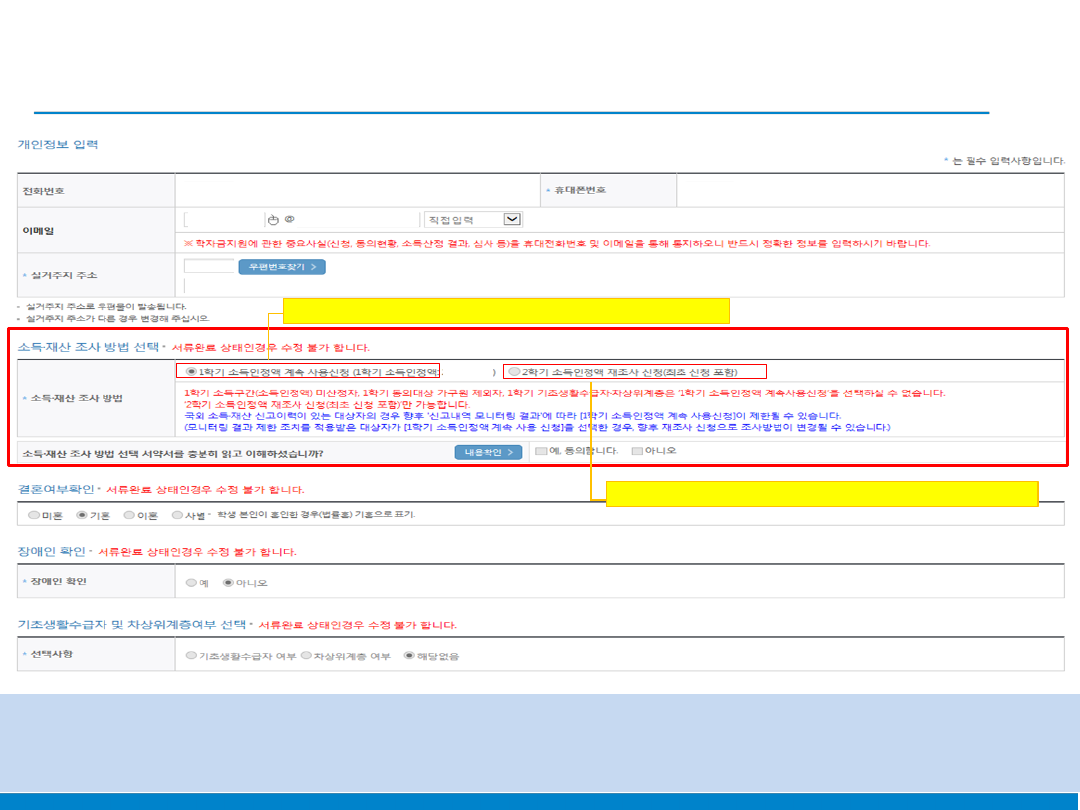Click the 내용확인 button
This screenshot has width=1080, height=810.
(x=488, y=453)
